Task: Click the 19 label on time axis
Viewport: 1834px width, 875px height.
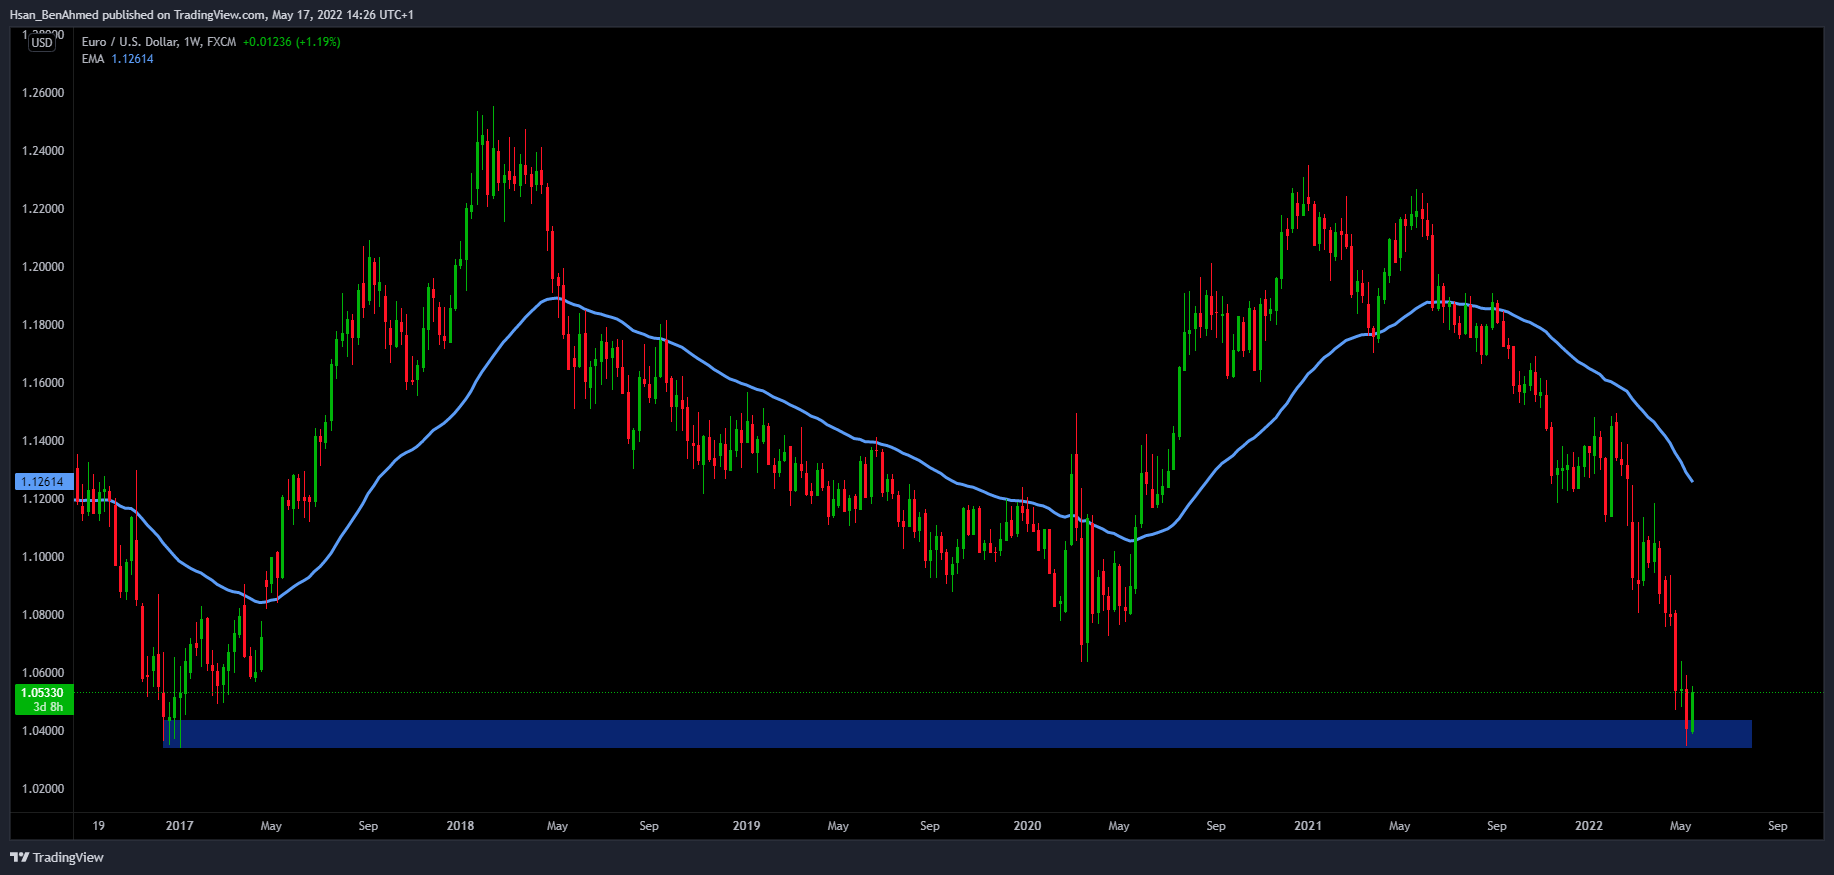Action: (x=98, y=826)
